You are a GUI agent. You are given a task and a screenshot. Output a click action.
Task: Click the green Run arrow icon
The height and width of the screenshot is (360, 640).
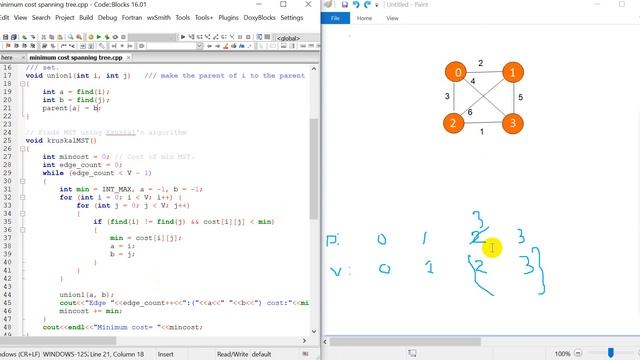99,37
